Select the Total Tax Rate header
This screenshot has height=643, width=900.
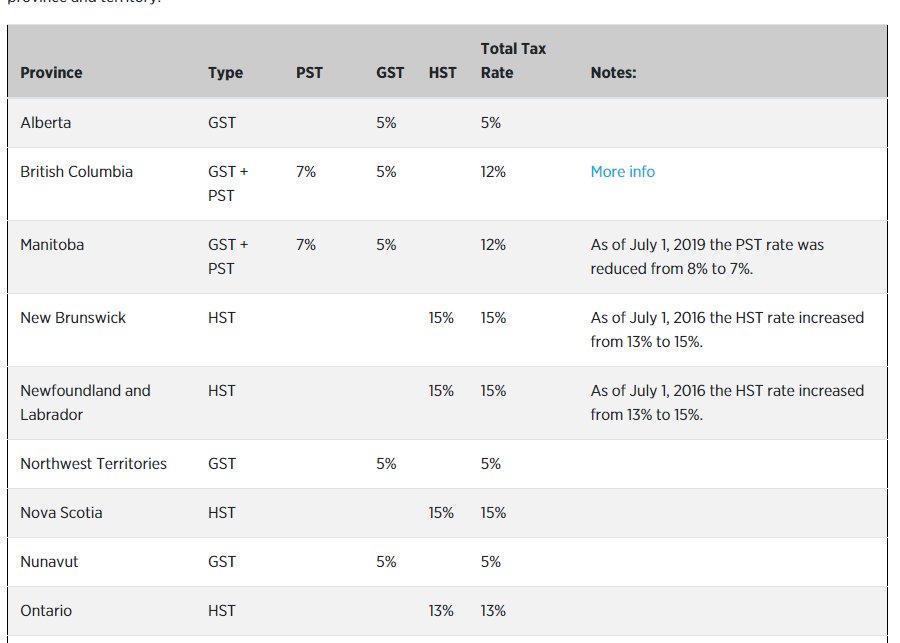click(513, 61)
